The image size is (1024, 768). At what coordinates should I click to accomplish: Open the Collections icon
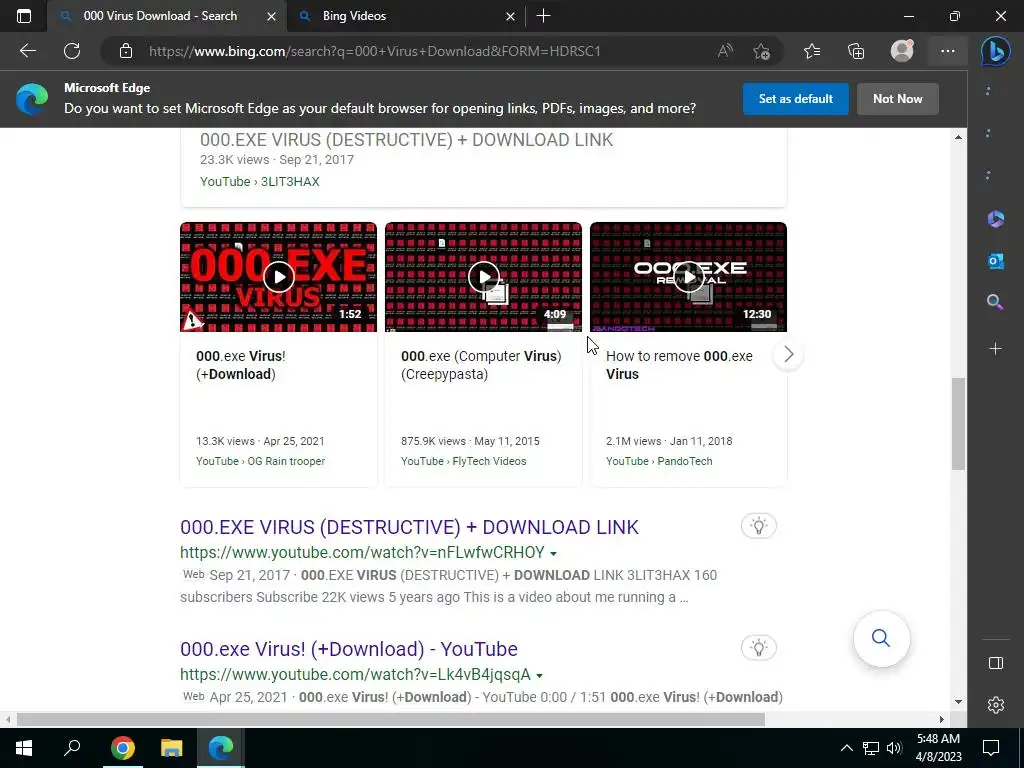coord(856,51)
